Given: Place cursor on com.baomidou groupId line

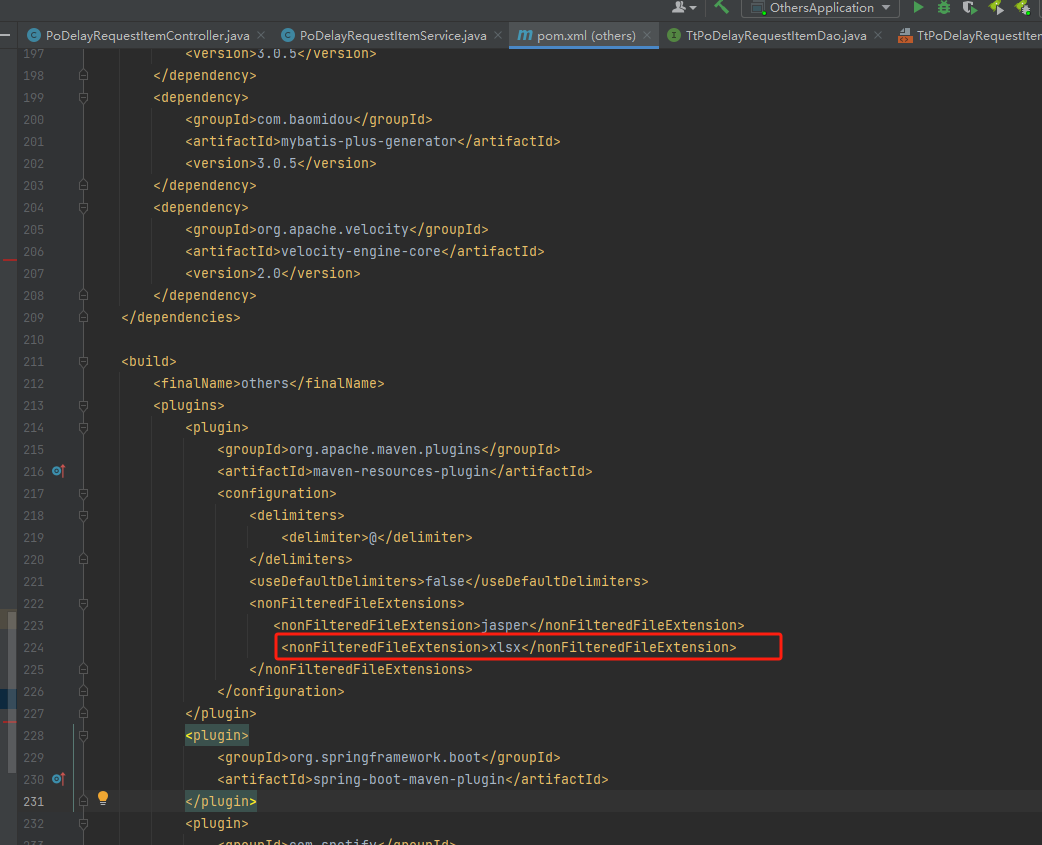Looking at the screenshot, I should point(308,120).
